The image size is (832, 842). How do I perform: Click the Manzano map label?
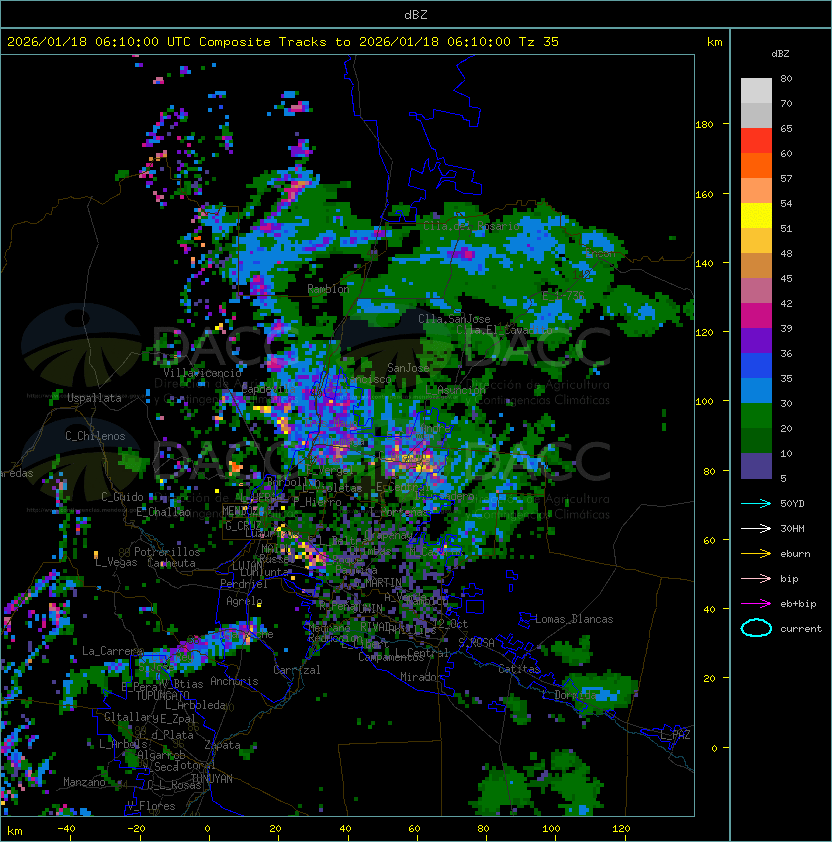[84, 782]
